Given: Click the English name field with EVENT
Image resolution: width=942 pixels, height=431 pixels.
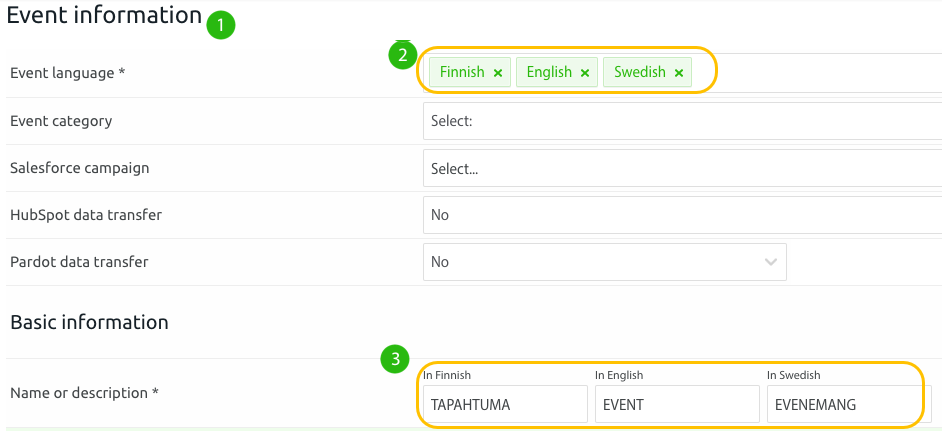Looking at the screenshot, I should (x=677, y=405).
